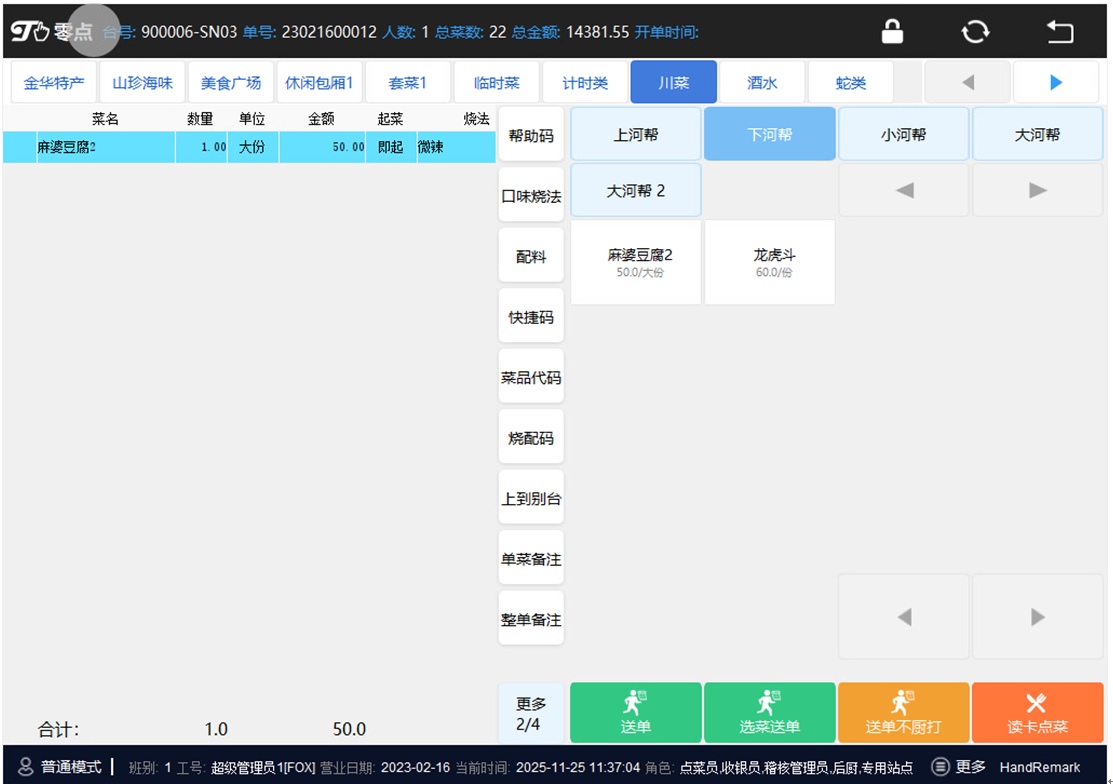Expand 更多 2/4 function page

531,713
